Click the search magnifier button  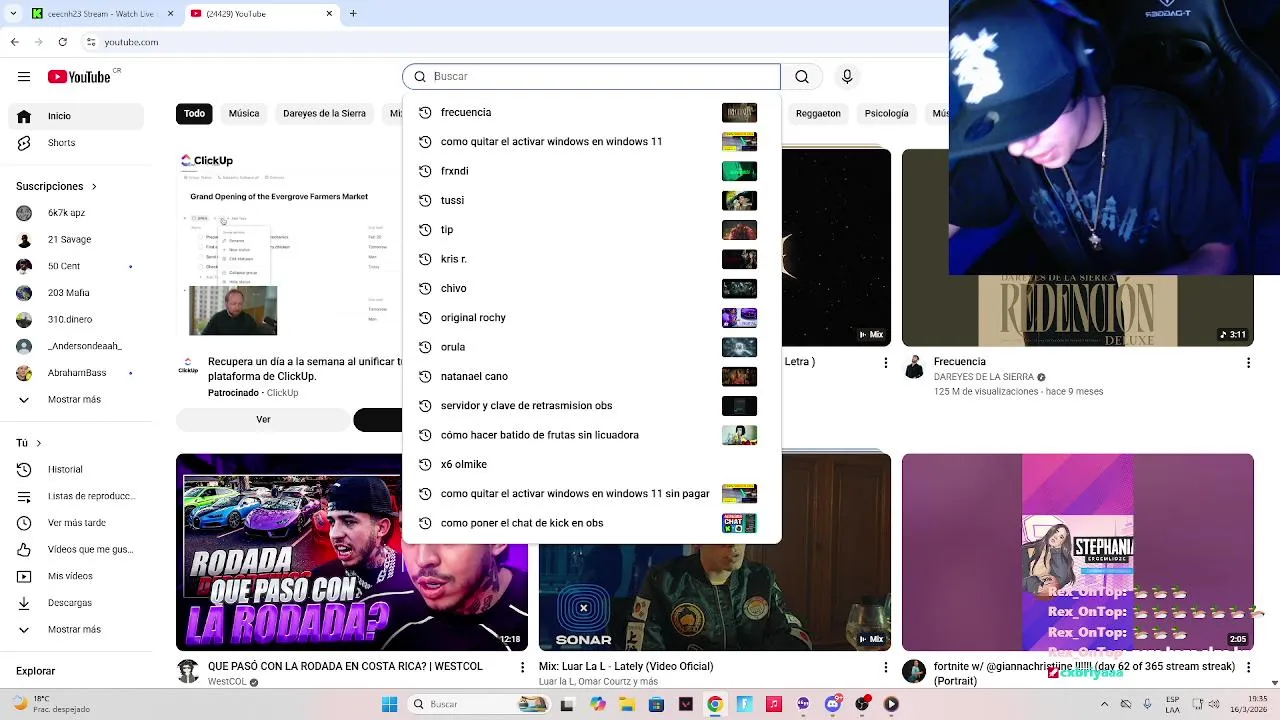[x=802, y=77]
